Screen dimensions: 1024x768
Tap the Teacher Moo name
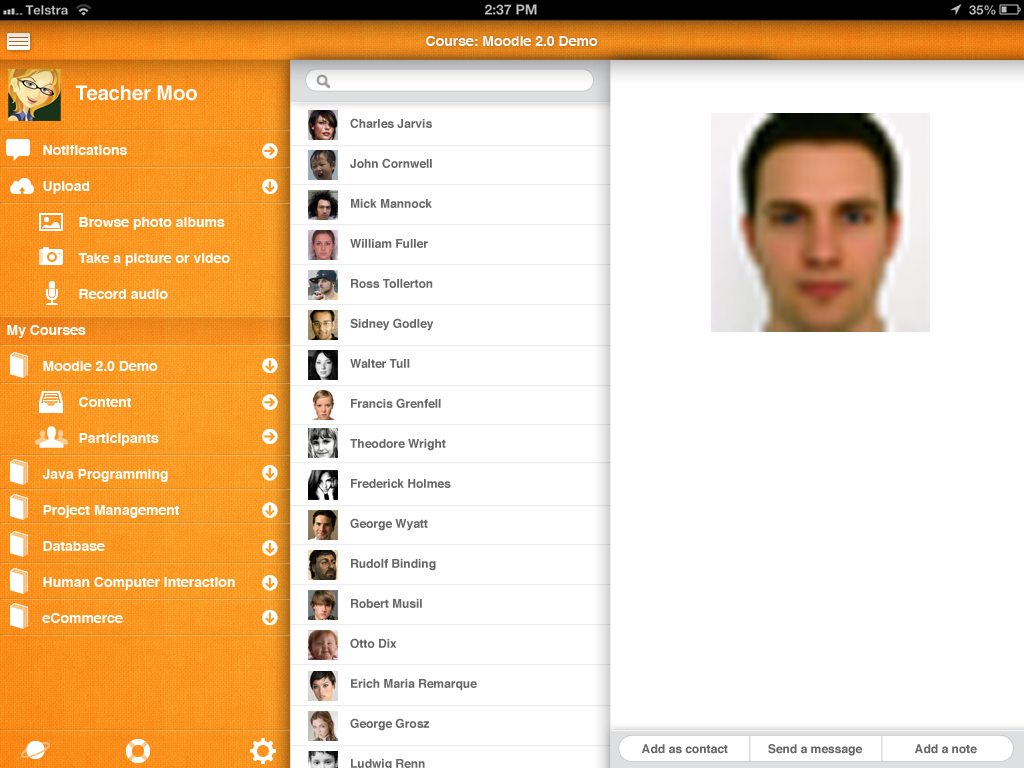(136, 93)
